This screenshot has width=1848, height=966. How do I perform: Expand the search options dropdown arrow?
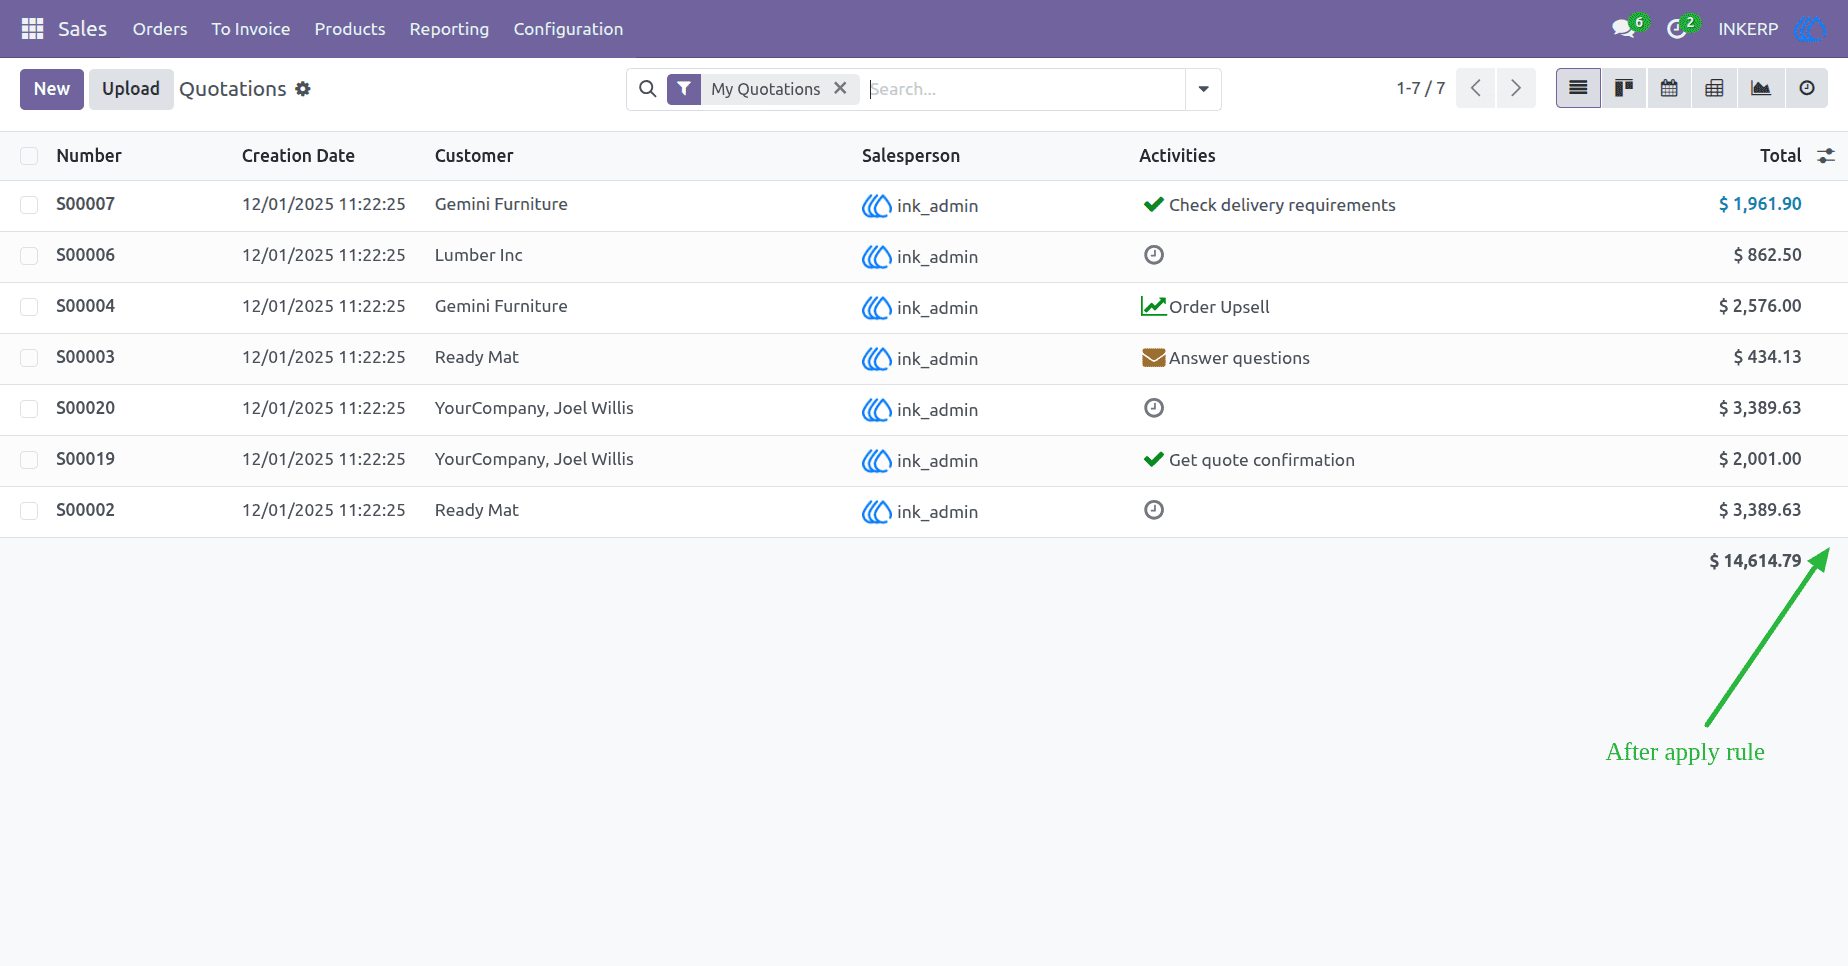pos(1203,89)
